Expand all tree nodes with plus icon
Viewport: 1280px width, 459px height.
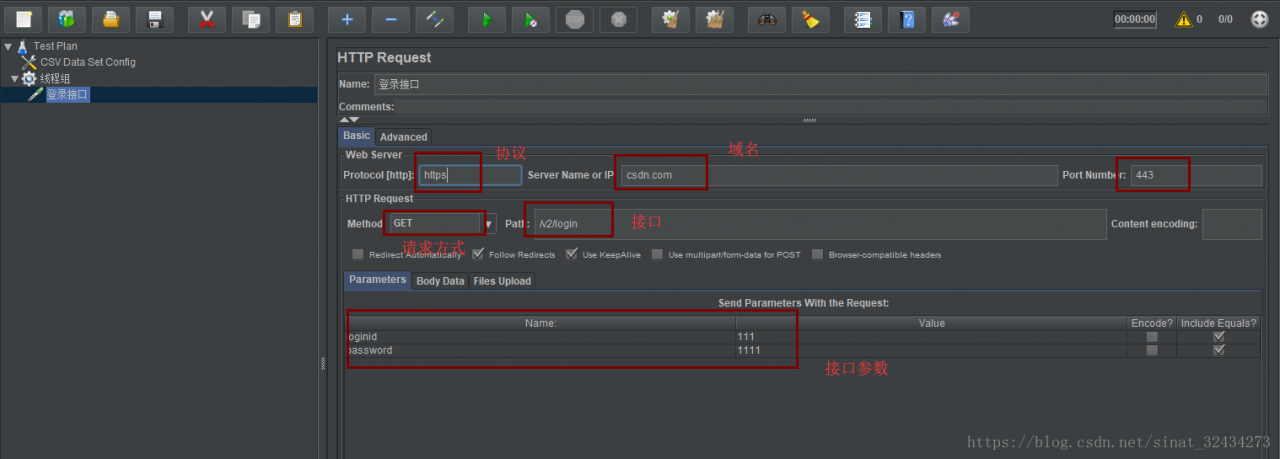click(347, 19)
